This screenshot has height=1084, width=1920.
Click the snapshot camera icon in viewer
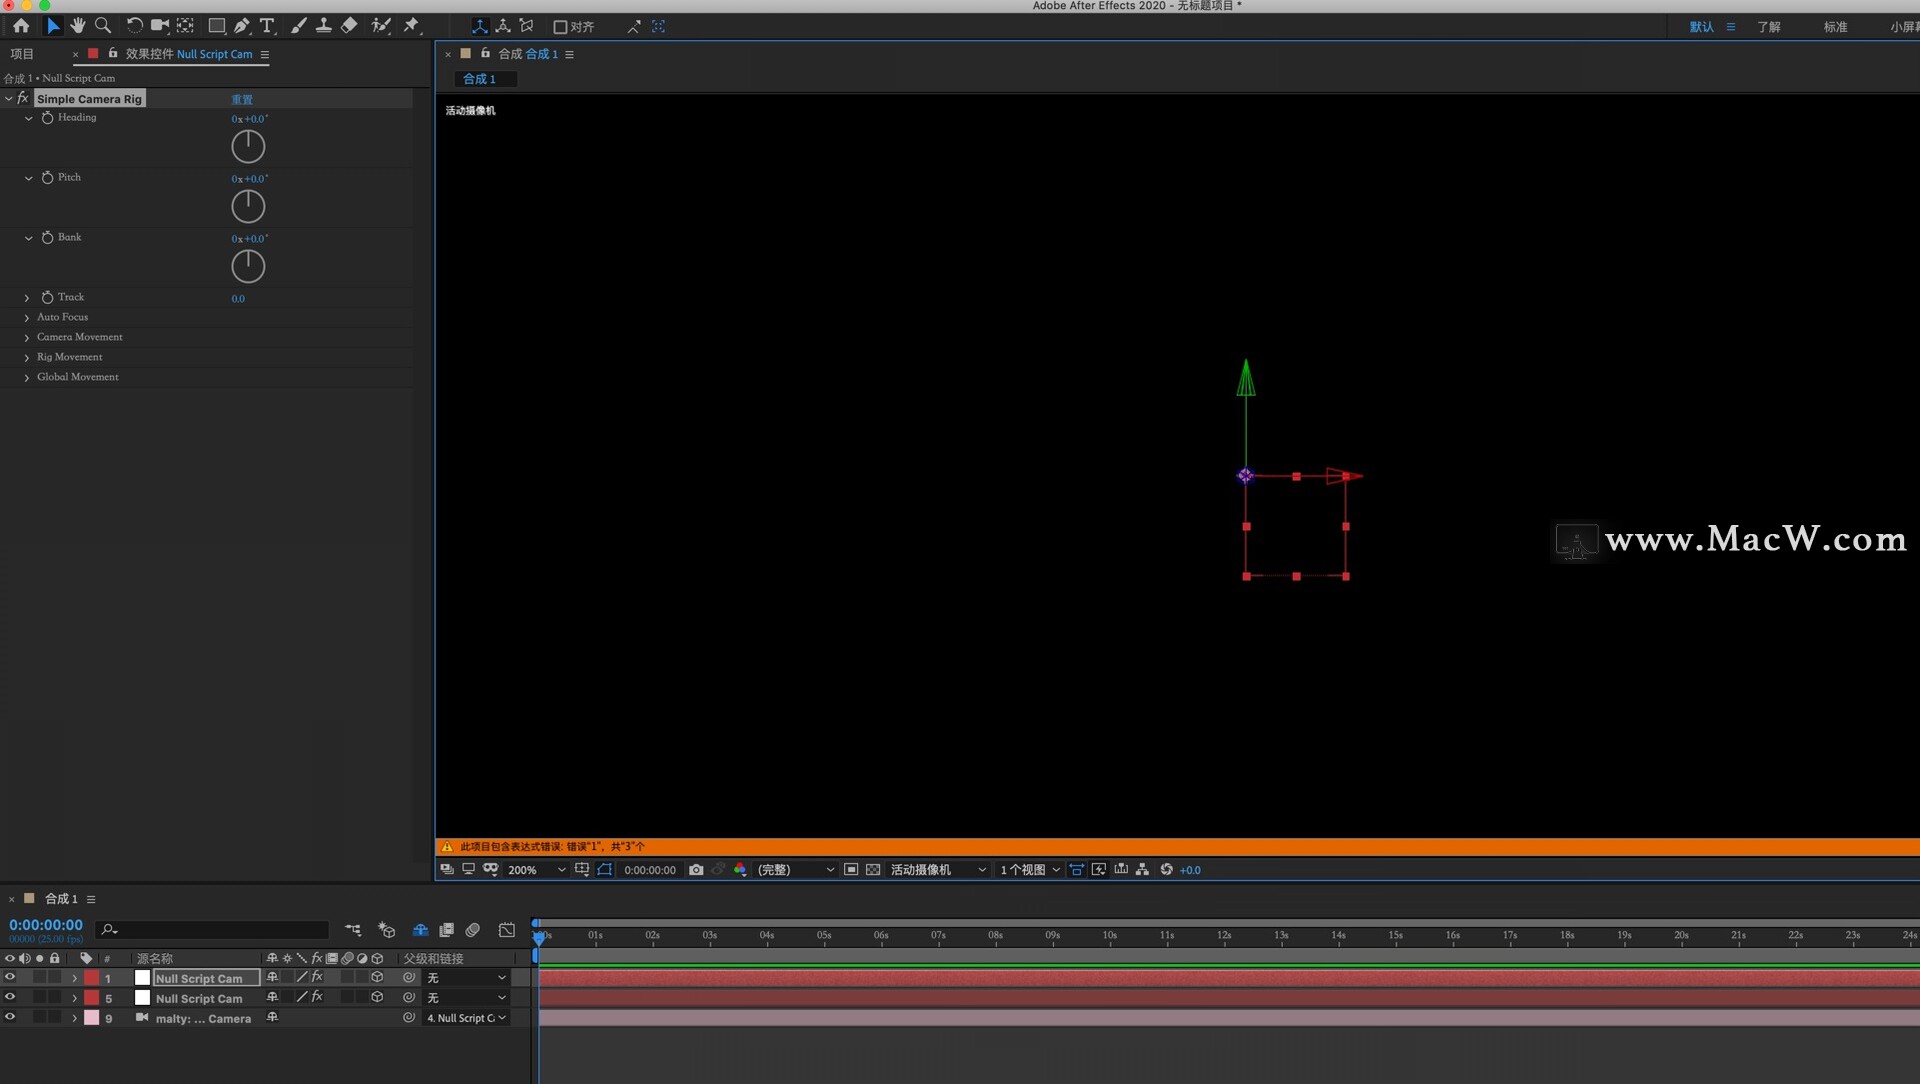[x=696, y=870]
